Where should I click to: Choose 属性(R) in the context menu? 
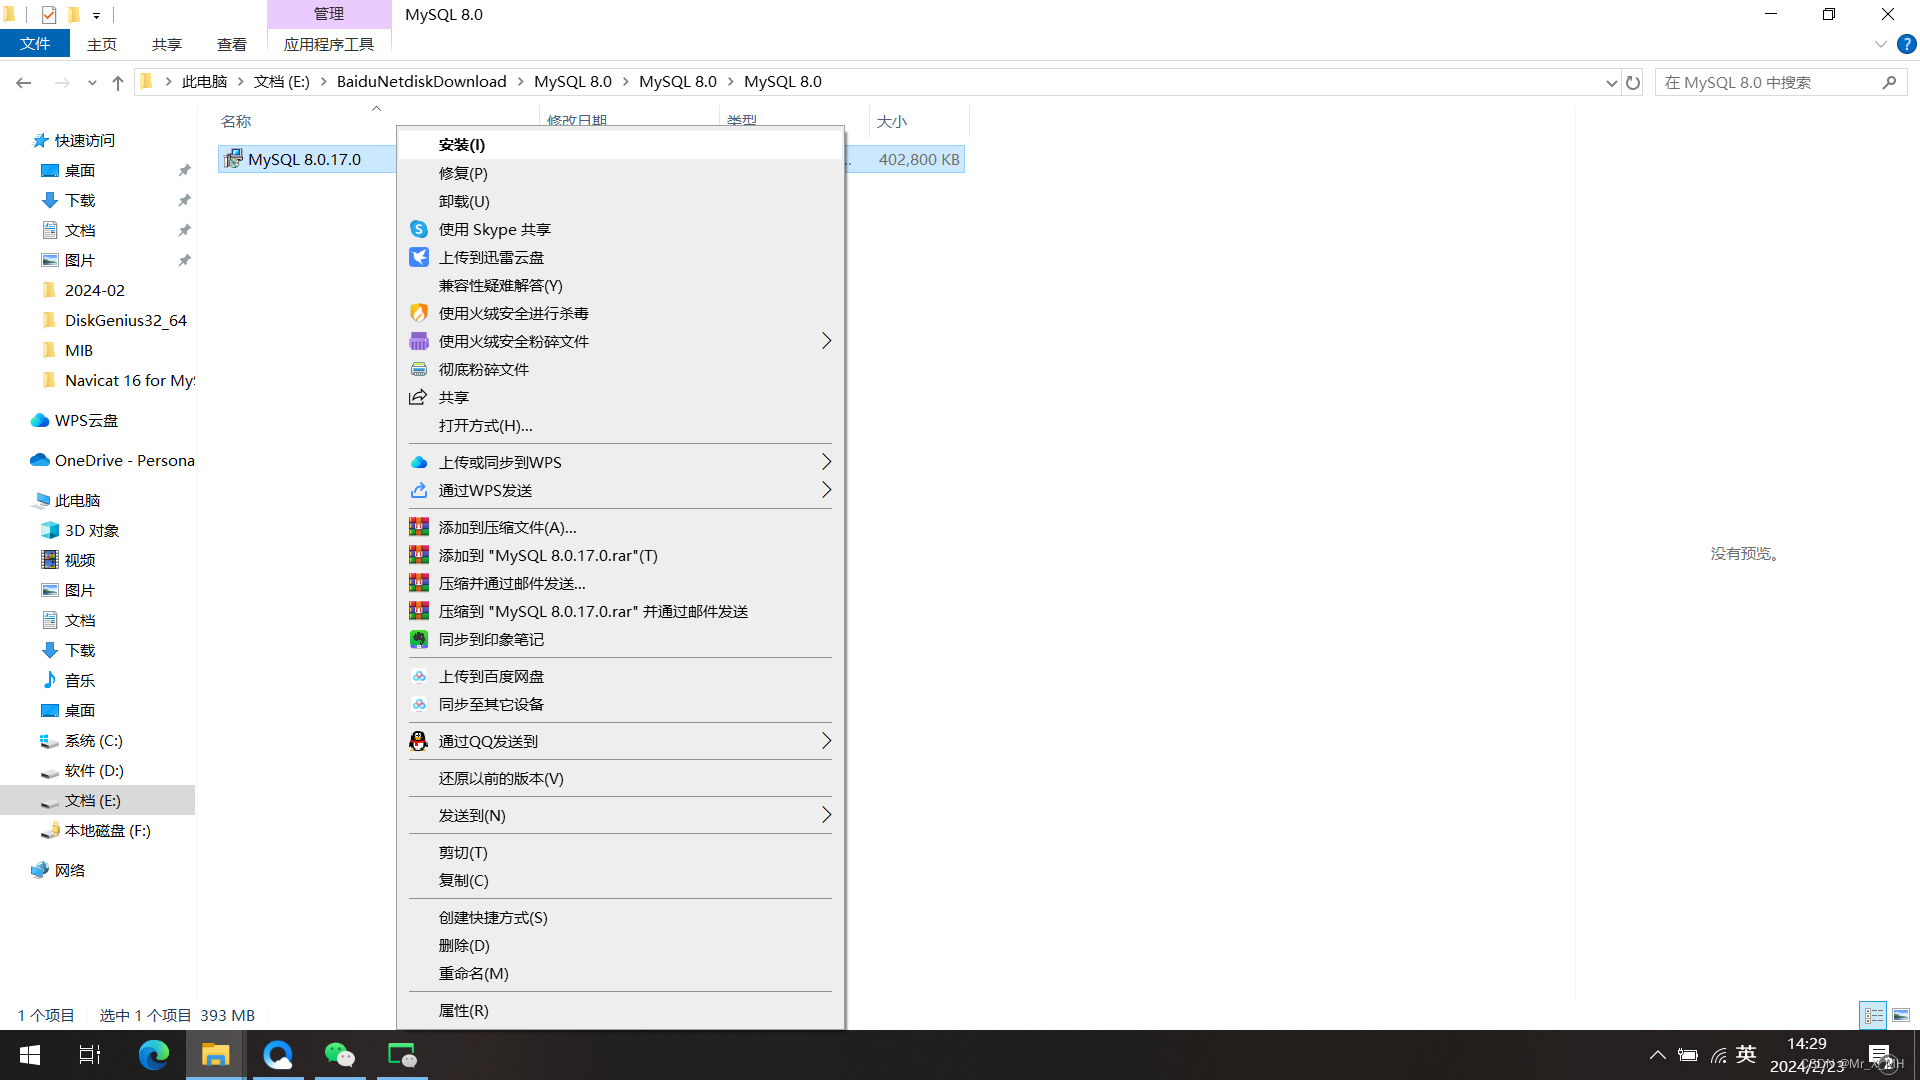(x=464, y=1010)
